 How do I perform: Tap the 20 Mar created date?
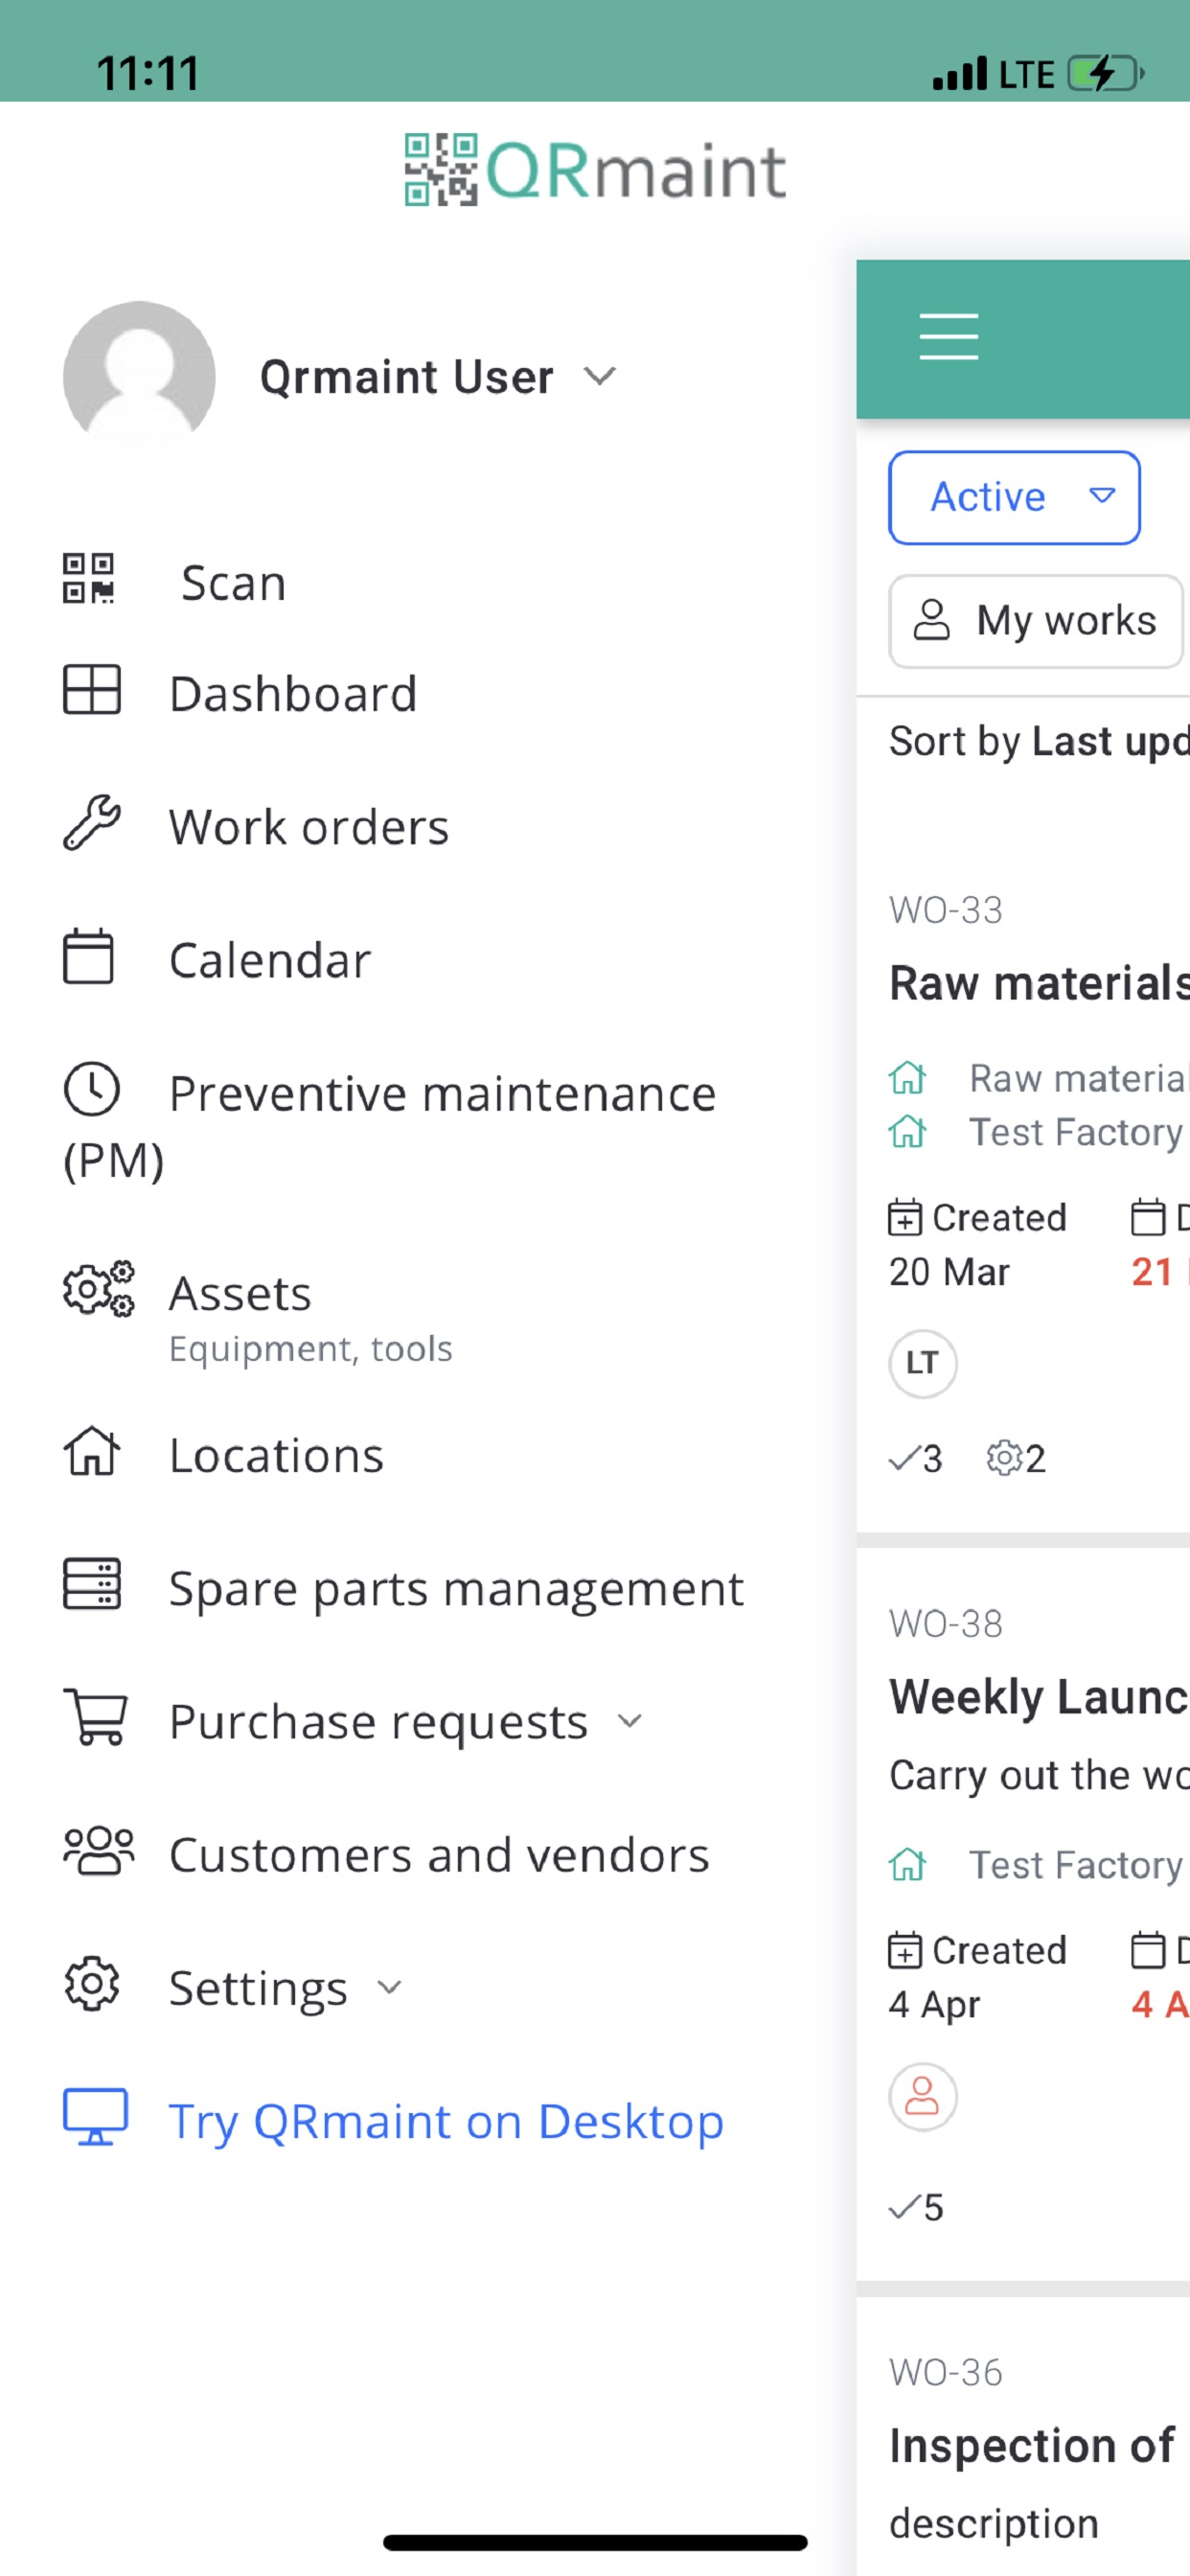[x=949, y=1272]
